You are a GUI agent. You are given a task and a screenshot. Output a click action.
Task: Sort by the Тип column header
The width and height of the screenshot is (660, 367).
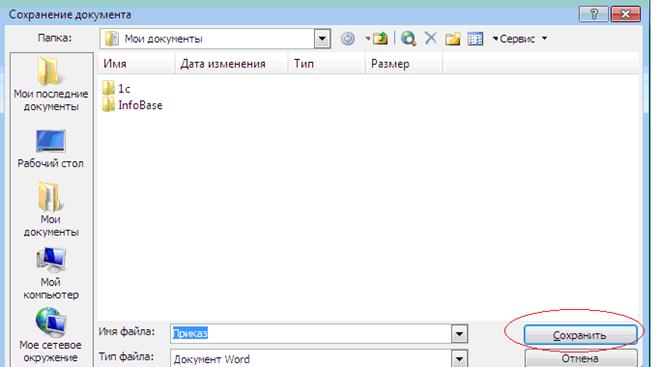(x=326, y=64)
